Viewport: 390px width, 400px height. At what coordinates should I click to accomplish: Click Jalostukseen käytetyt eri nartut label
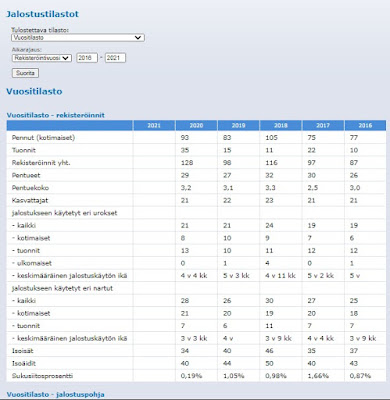[62, 288]
